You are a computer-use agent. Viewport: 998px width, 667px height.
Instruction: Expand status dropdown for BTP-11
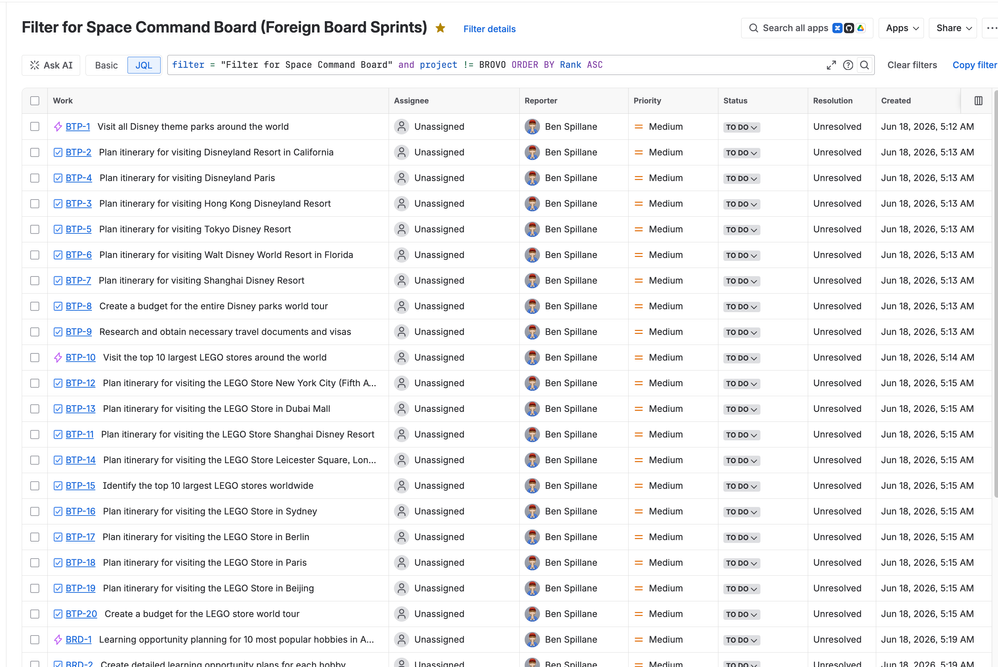(x=741, y=435)
